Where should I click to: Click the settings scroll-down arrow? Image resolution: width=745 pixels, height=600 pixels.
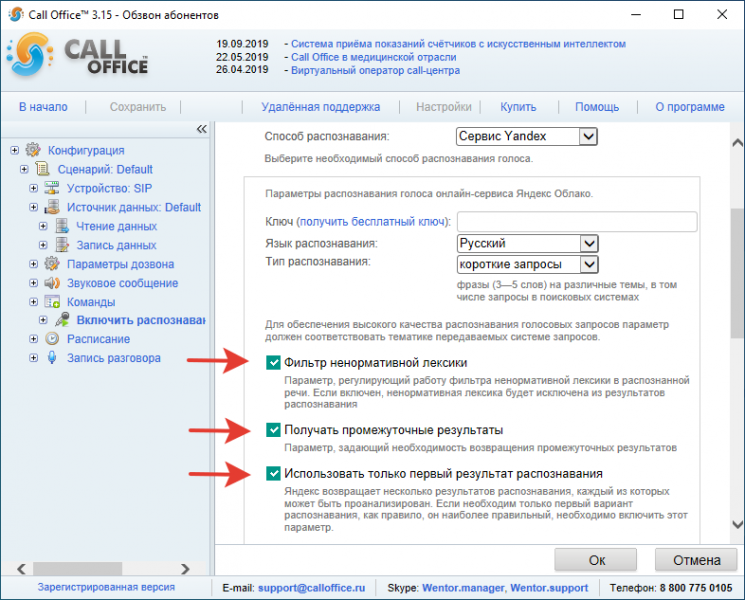click(x=737, y=524)
